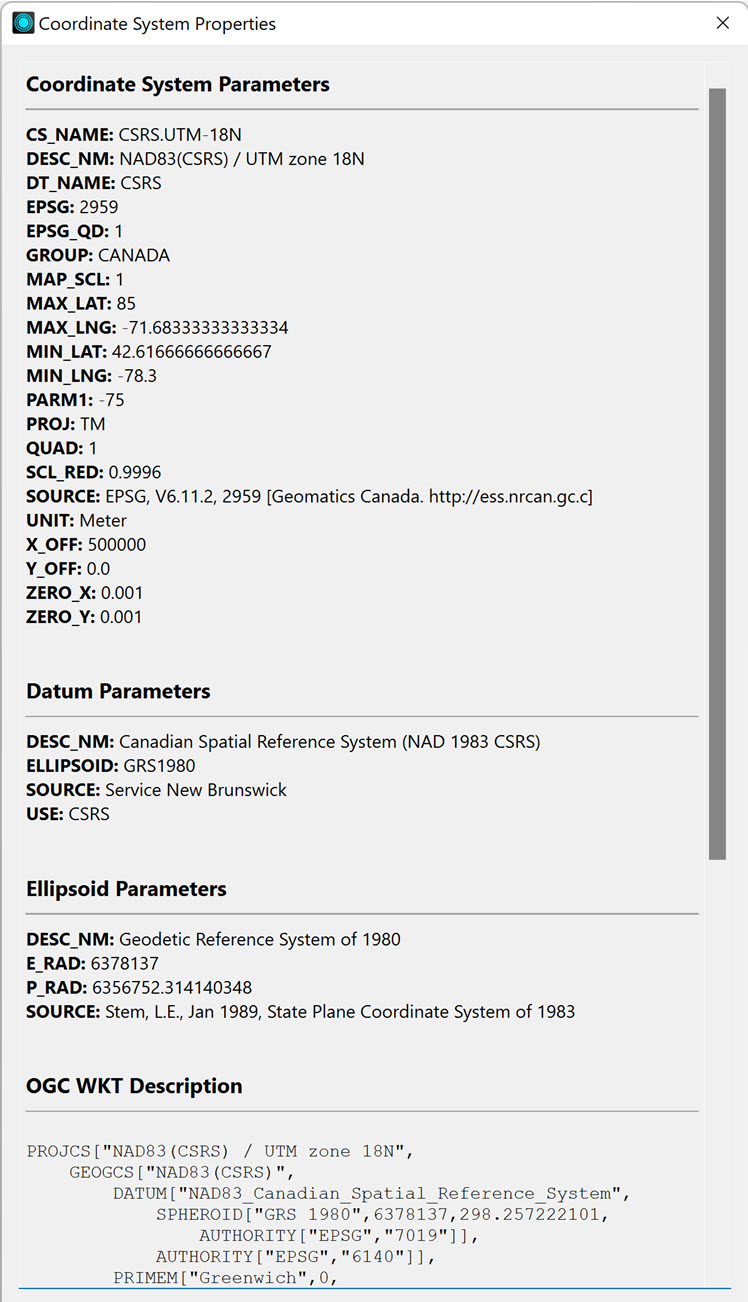
Task: Click the Coordinate System Properties window icon
Action: coord(22,22)
